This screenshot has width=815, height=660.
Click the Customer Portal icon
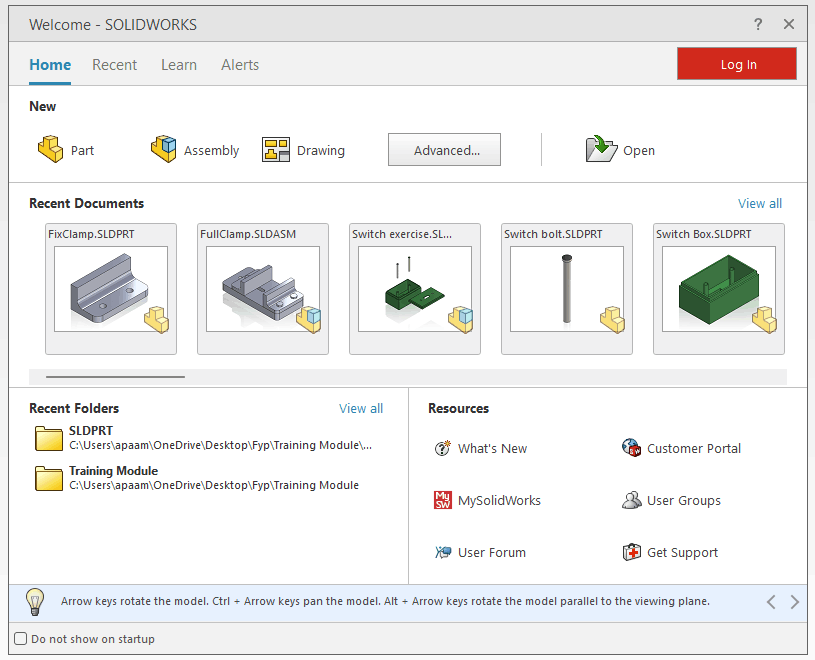[632, 447]
